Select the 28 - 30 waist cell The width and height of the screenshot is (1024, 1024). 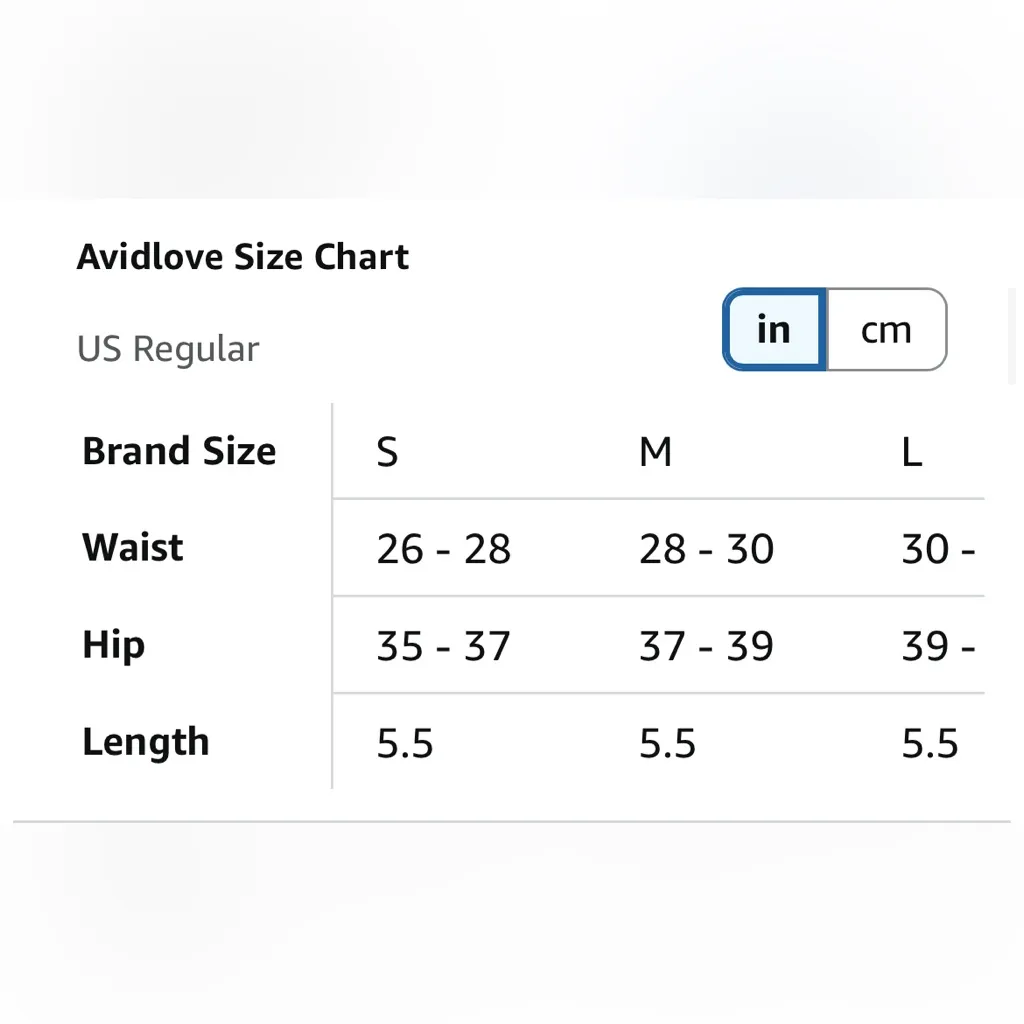pos(706,549)
